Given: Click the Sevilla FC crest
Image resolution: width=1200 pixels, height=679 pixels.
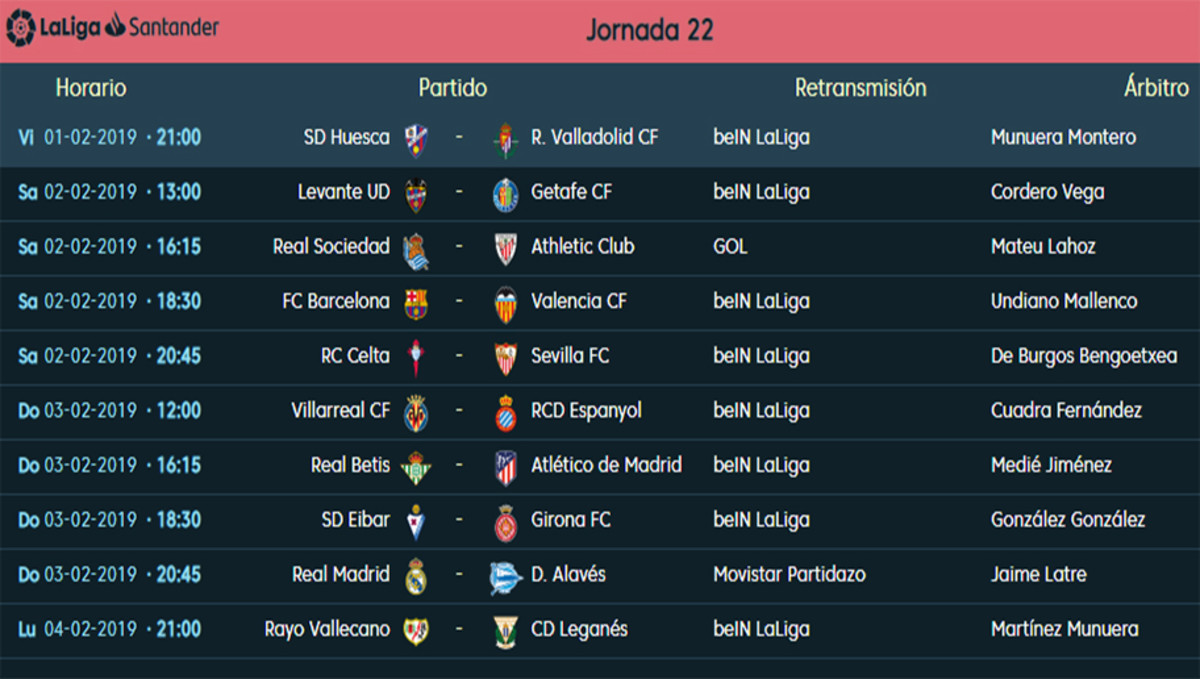Looking at the screenshot, I should pos(506,358).
